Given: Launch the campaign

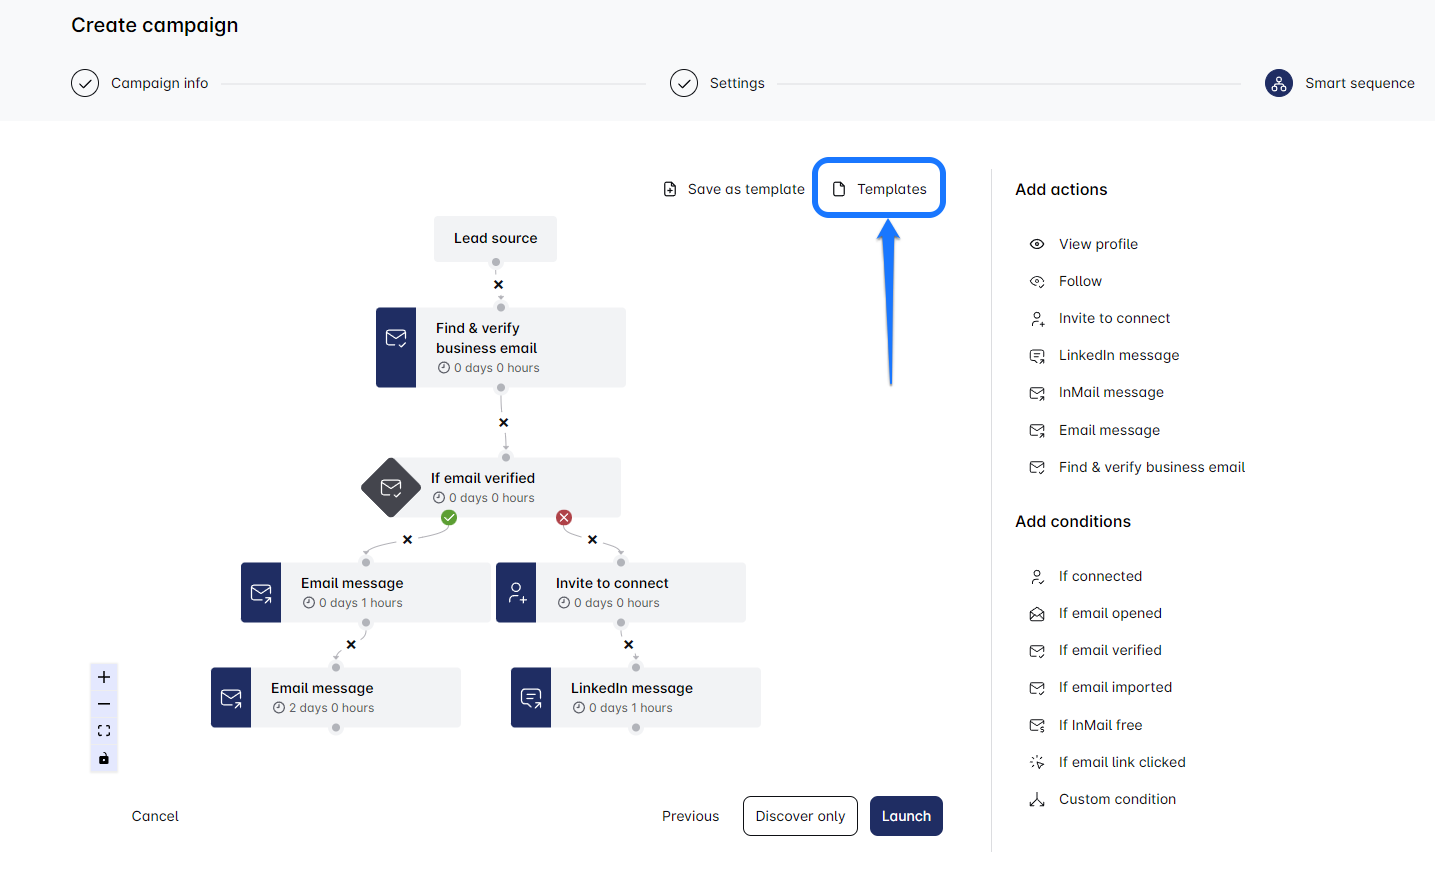Looking at the screenshot, I should click(906, 816).
